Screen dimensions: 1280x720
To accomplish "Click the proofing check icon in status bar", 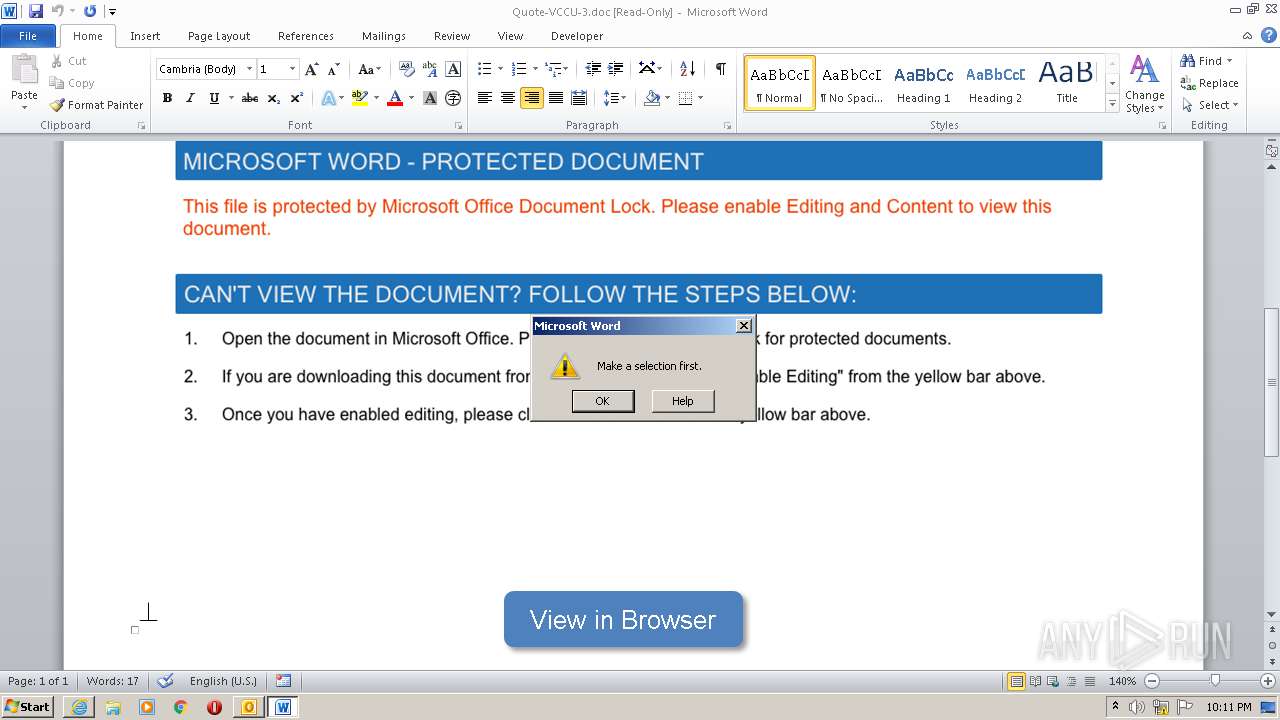I will pos(166,681).
